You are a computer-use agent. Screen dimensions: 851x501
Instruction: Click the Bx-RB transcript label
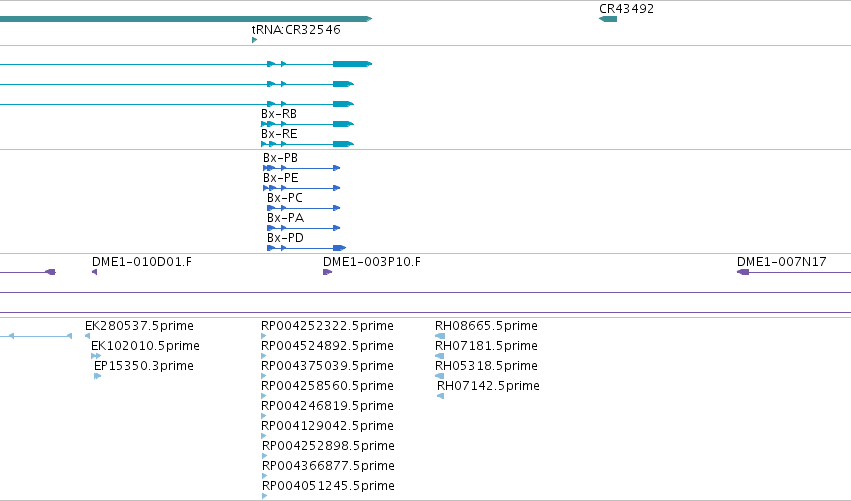pos(279,114)
